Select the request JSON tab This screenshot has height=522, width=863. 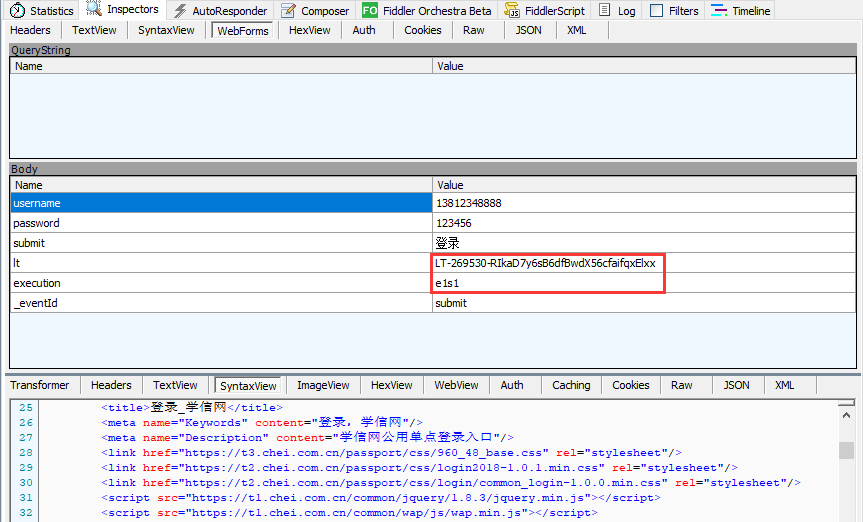[x=528, y=30]
